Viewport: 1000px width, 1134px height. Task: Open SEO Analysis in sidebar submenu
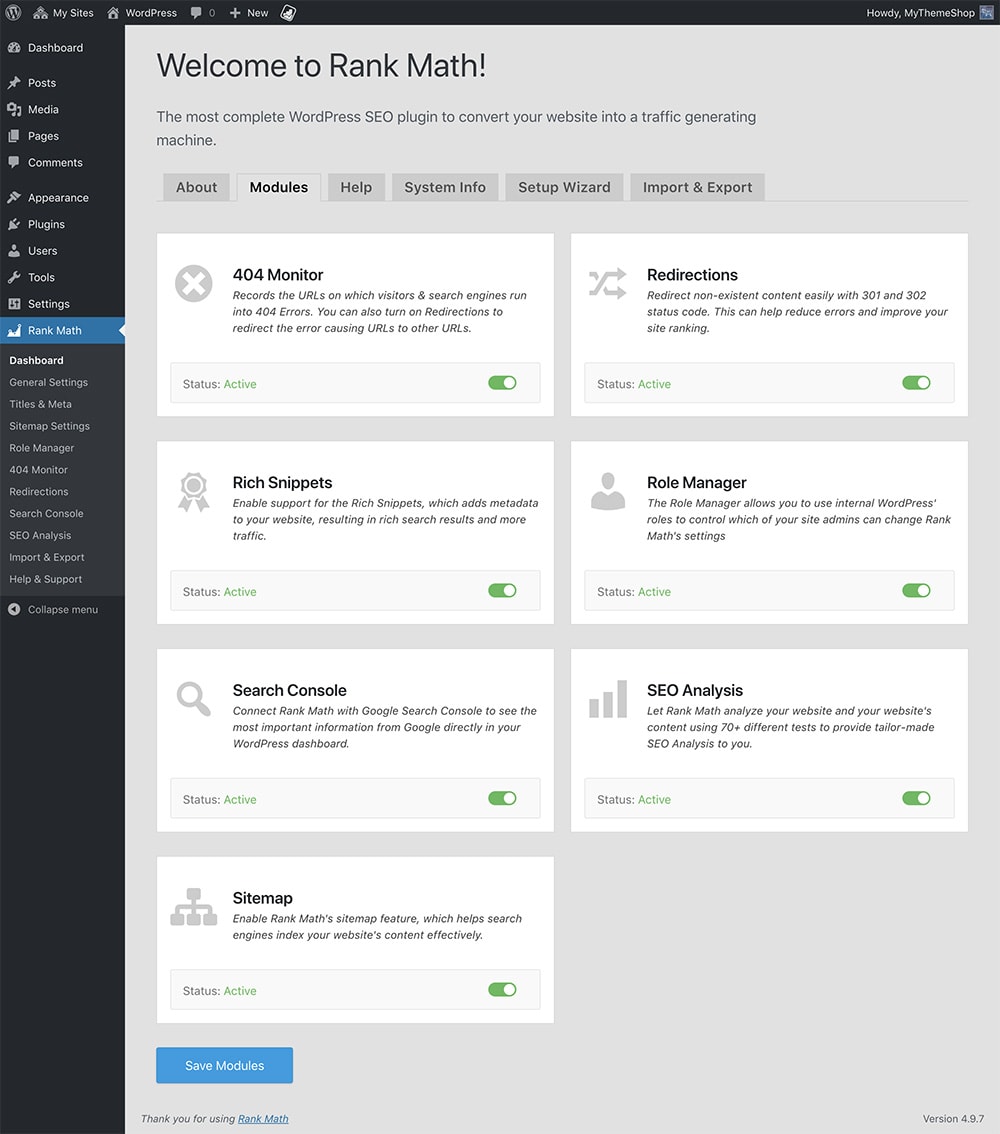[x=40, y=535]
